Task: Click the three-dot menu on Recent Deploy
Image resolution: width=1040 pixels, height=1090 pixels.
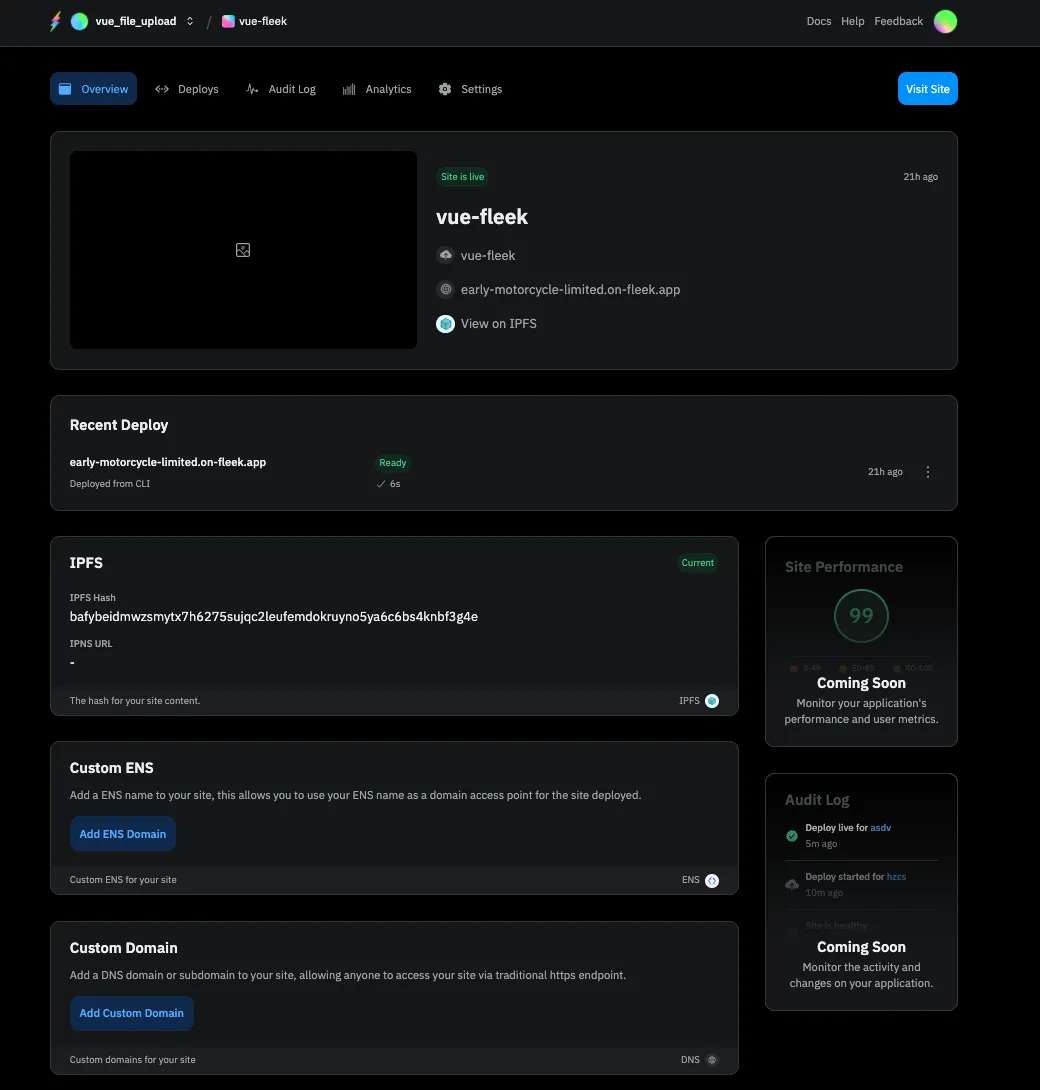Action: 928,472
